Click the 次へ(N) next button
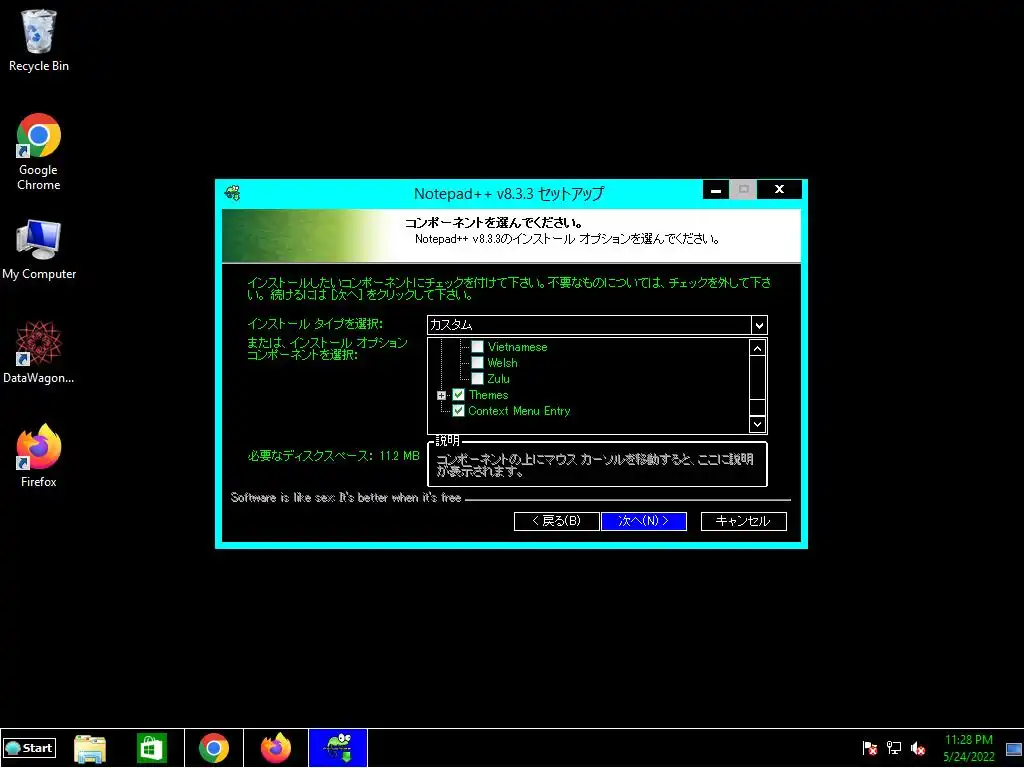The image size is (1024, 768). coord(644,521)
